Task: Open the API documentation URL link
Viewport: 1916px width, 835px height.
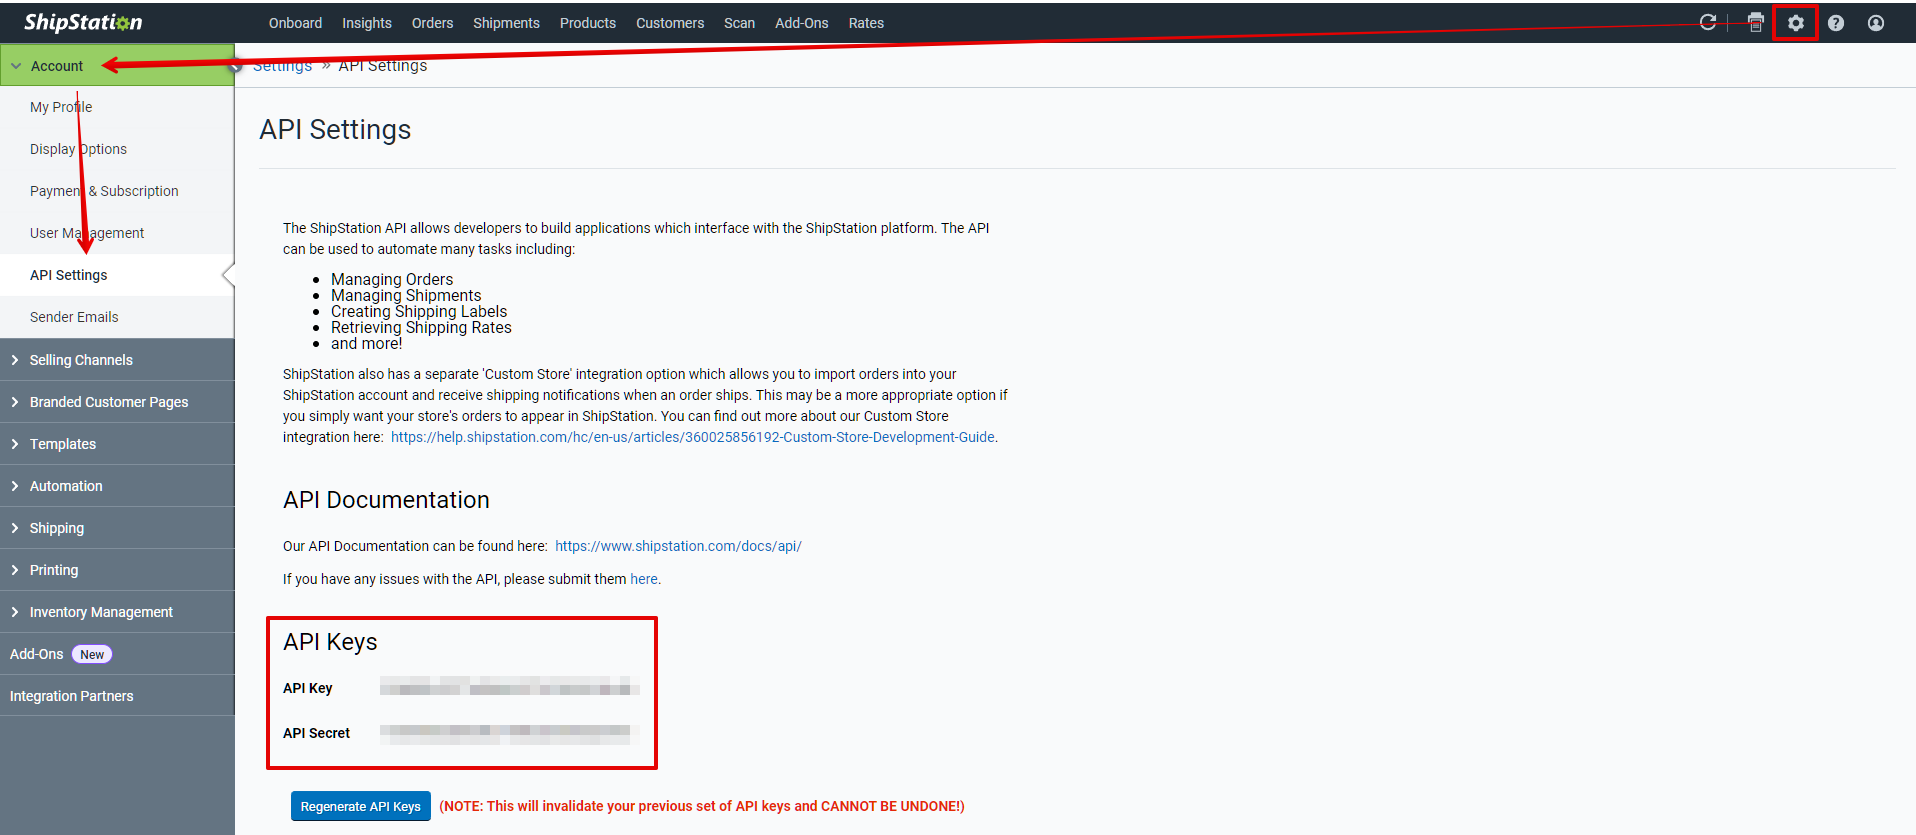Action: pos(678,546)
